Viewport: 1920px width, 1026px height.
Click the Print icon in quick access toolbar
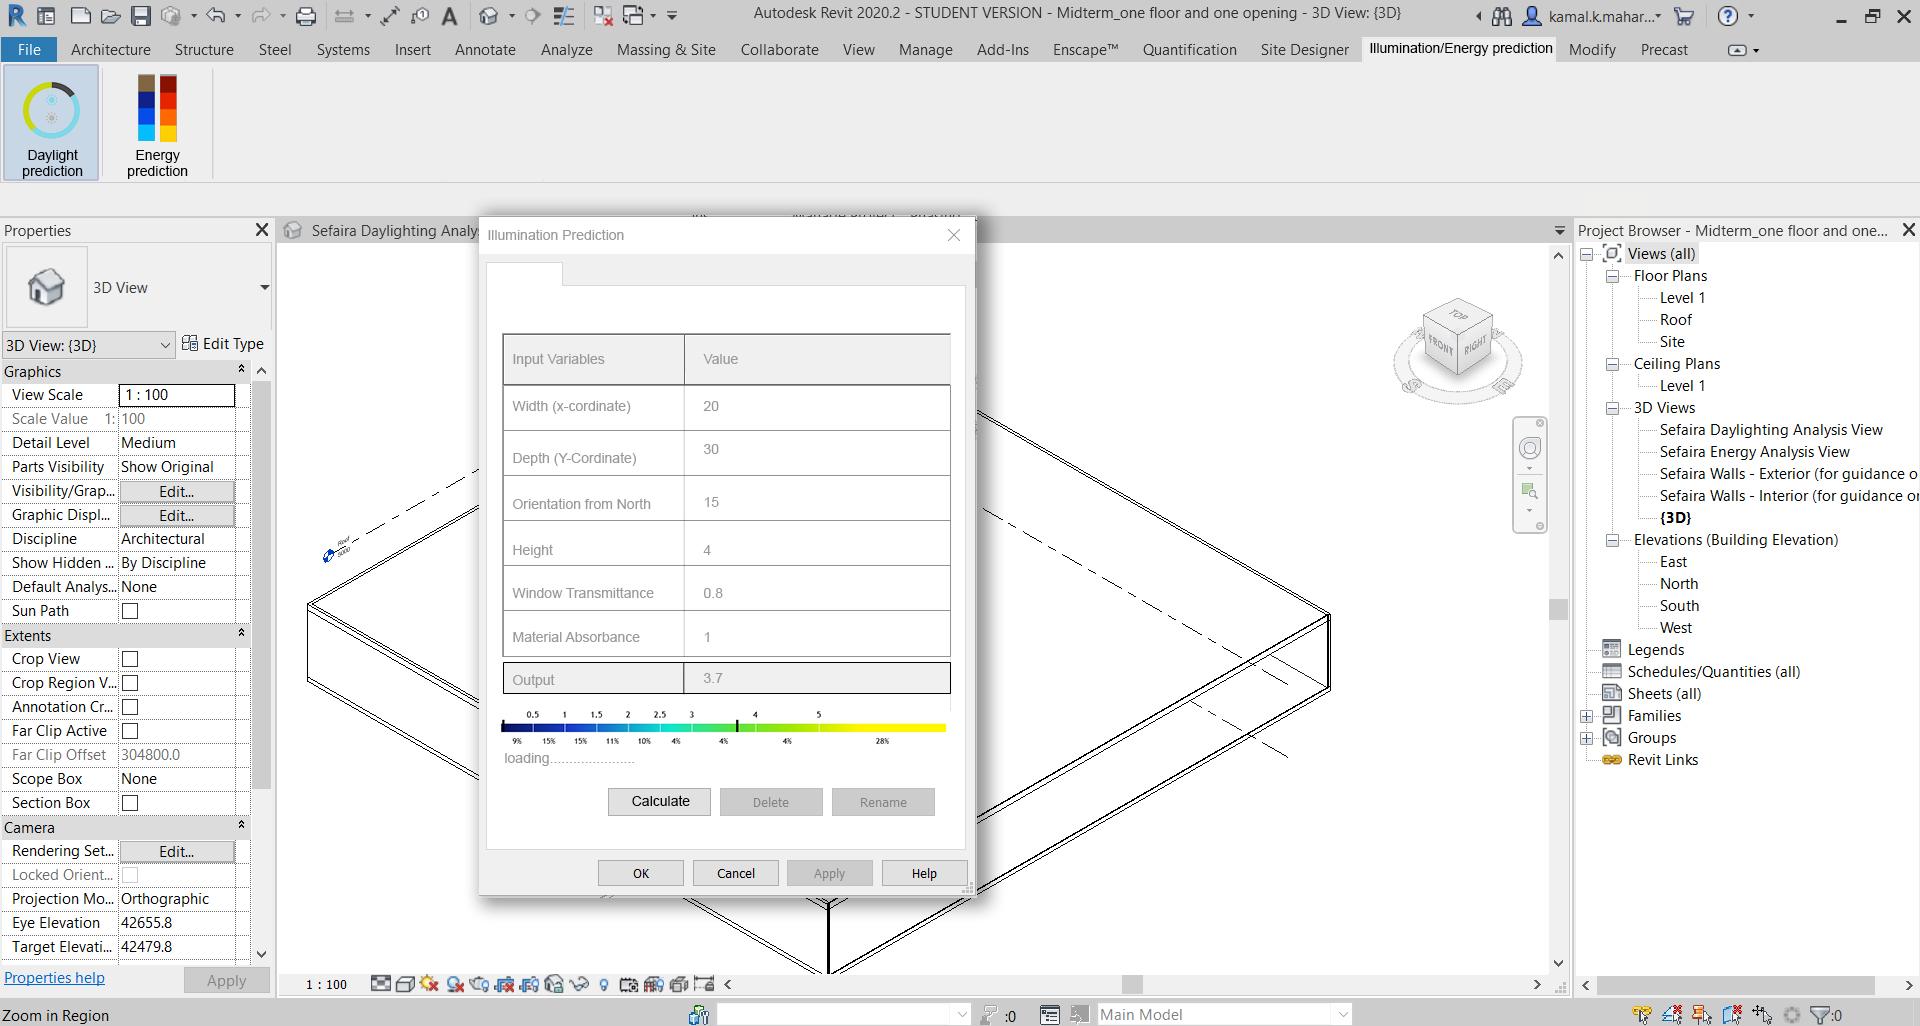pos(306,16)
